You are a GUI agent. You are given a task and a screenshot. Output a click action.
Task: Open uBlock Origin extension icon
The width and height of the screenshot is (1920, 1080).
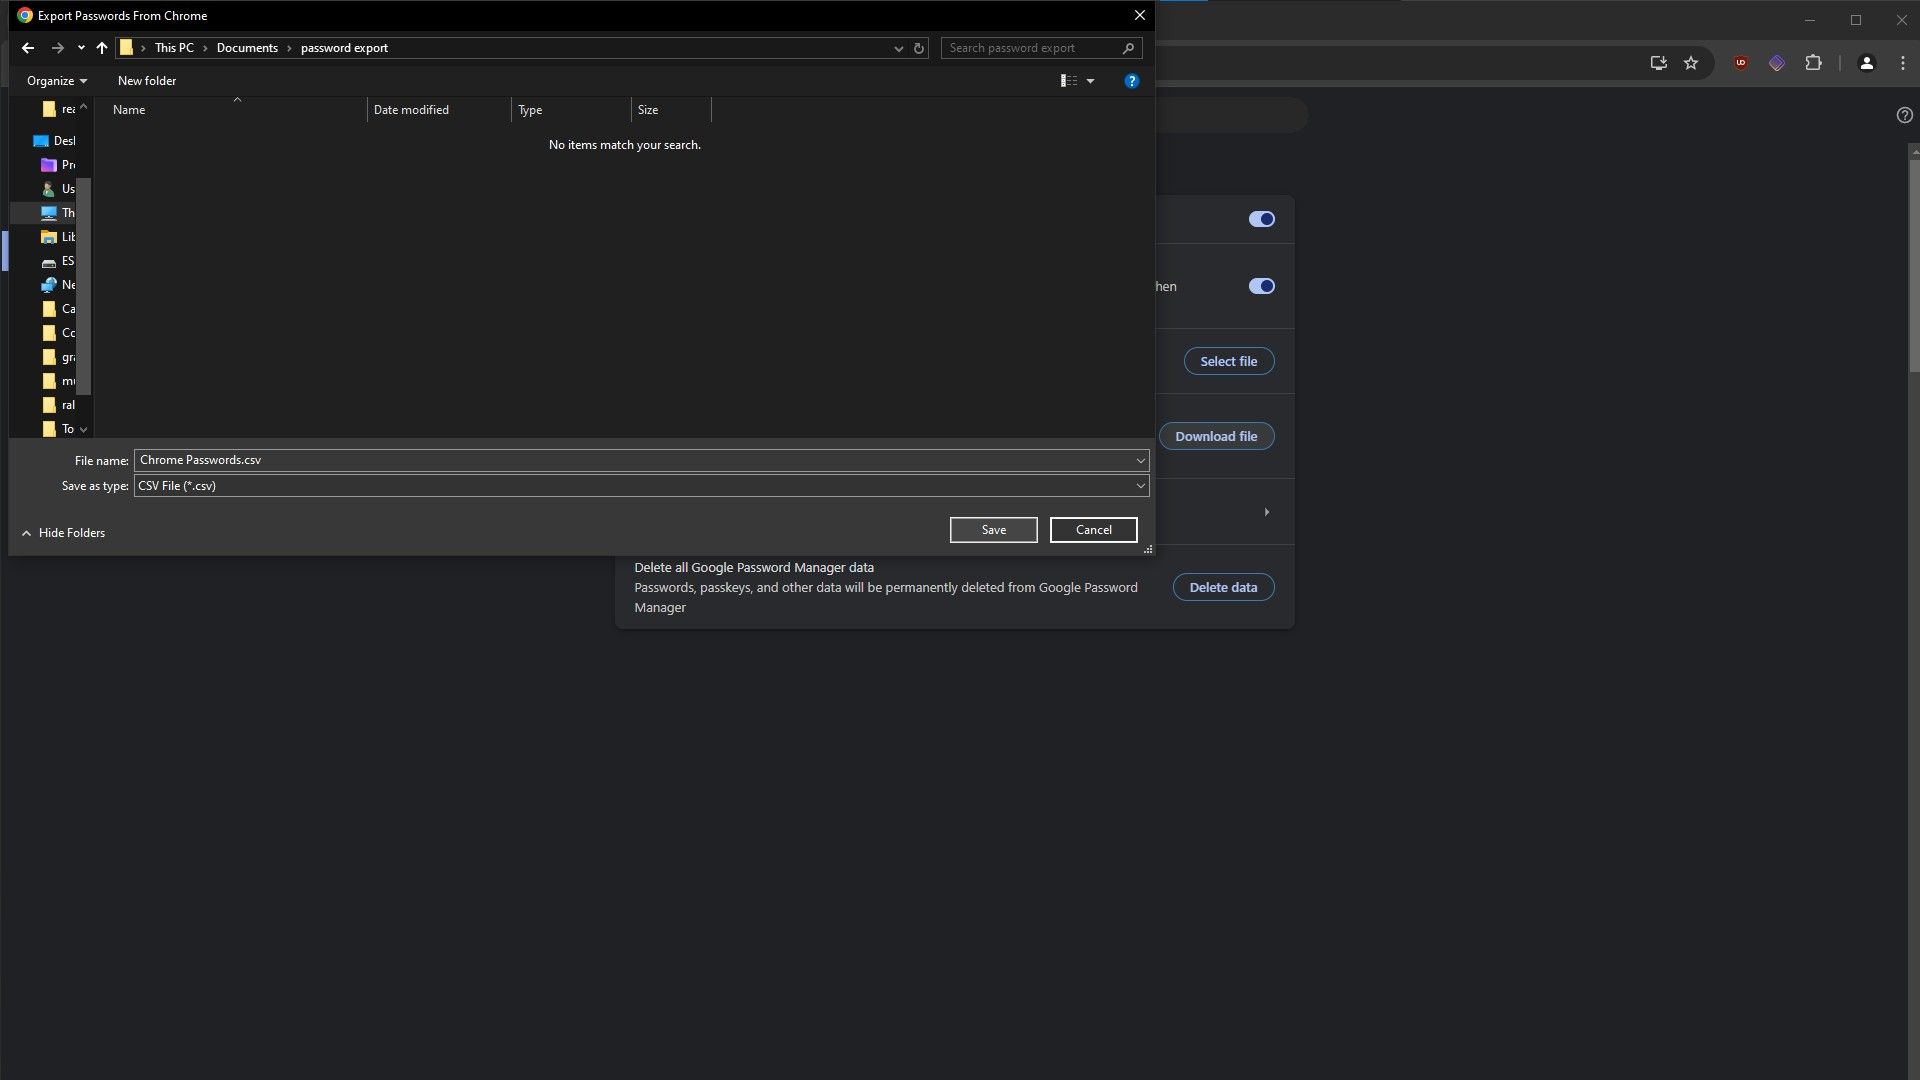(x=1741, y=63)
